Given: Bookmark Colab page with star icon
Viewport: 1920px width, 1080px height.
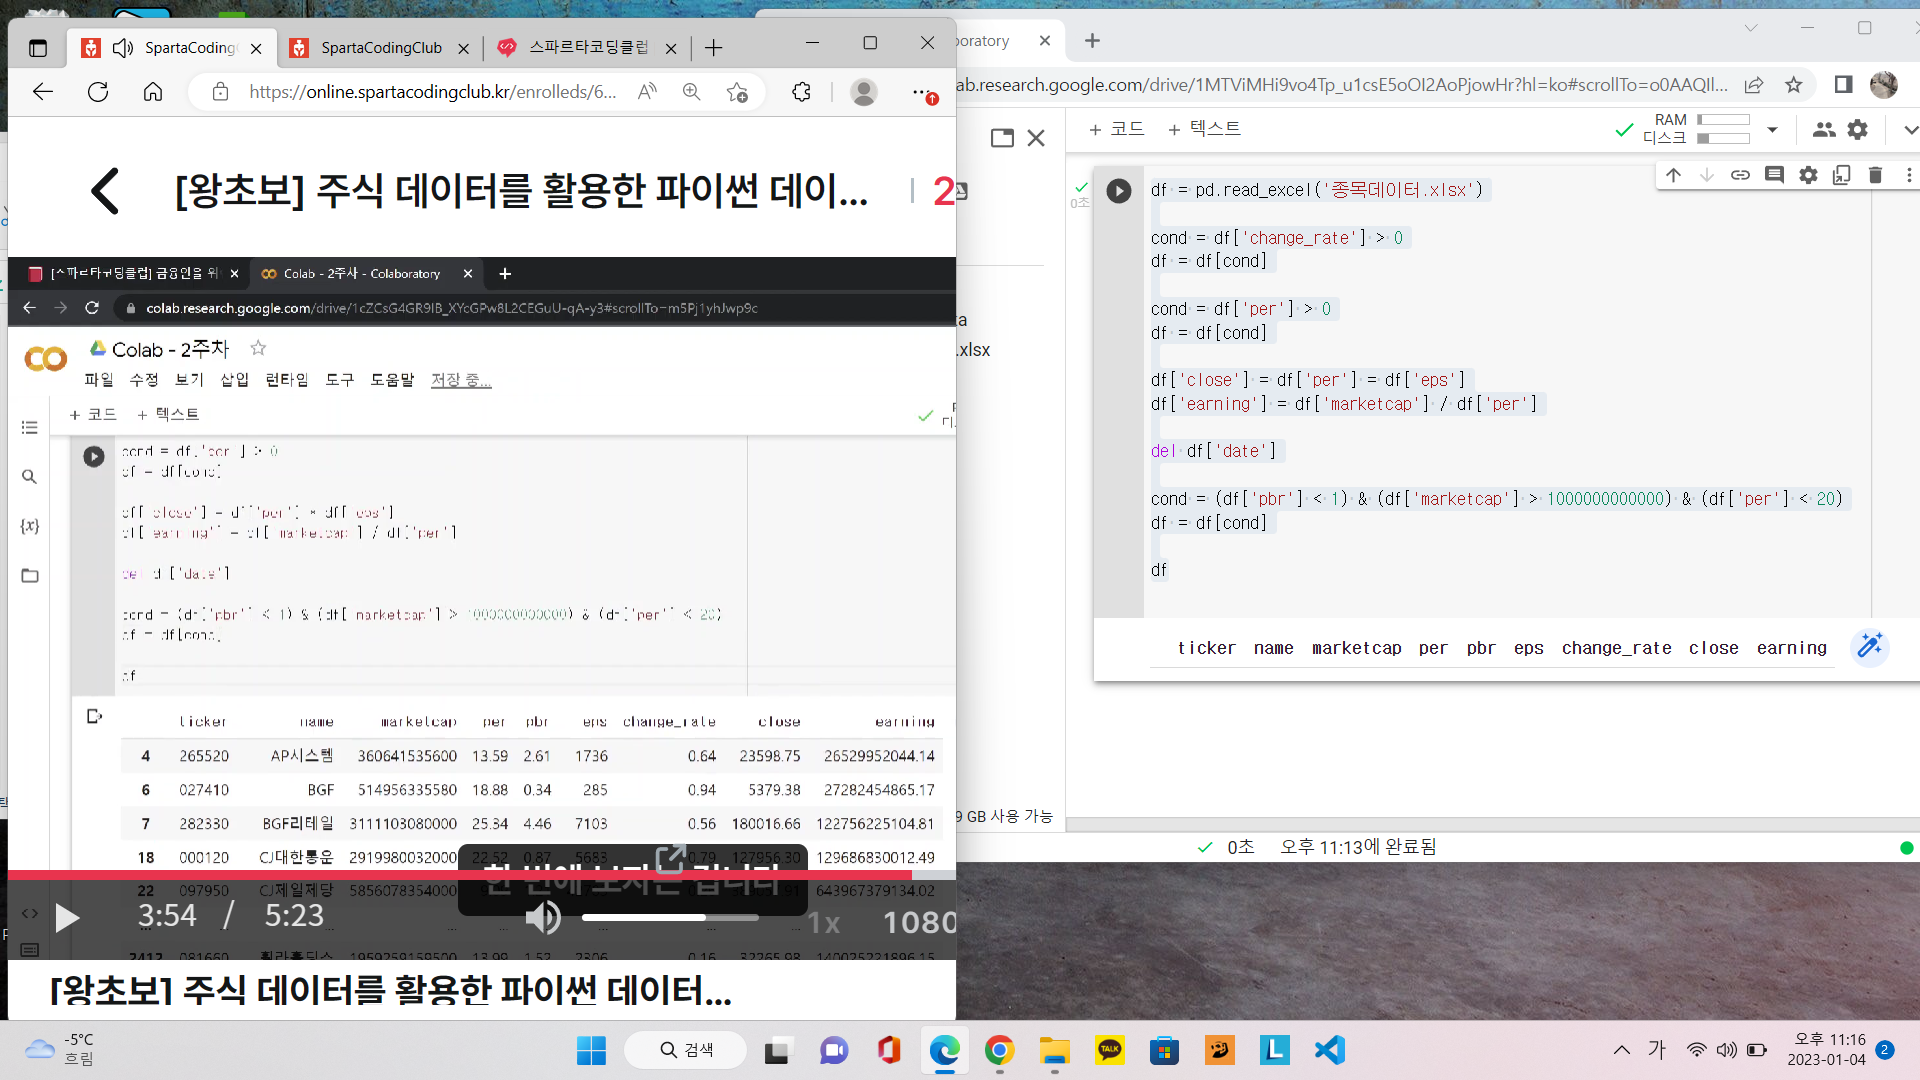Looking at the screenshot, I should pos(1794,85).
